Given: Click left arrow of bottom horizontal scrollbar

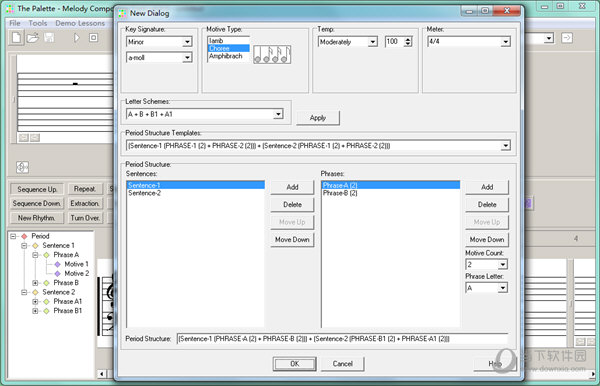Looking at the screenshot, I should click(x=101, y=374).
